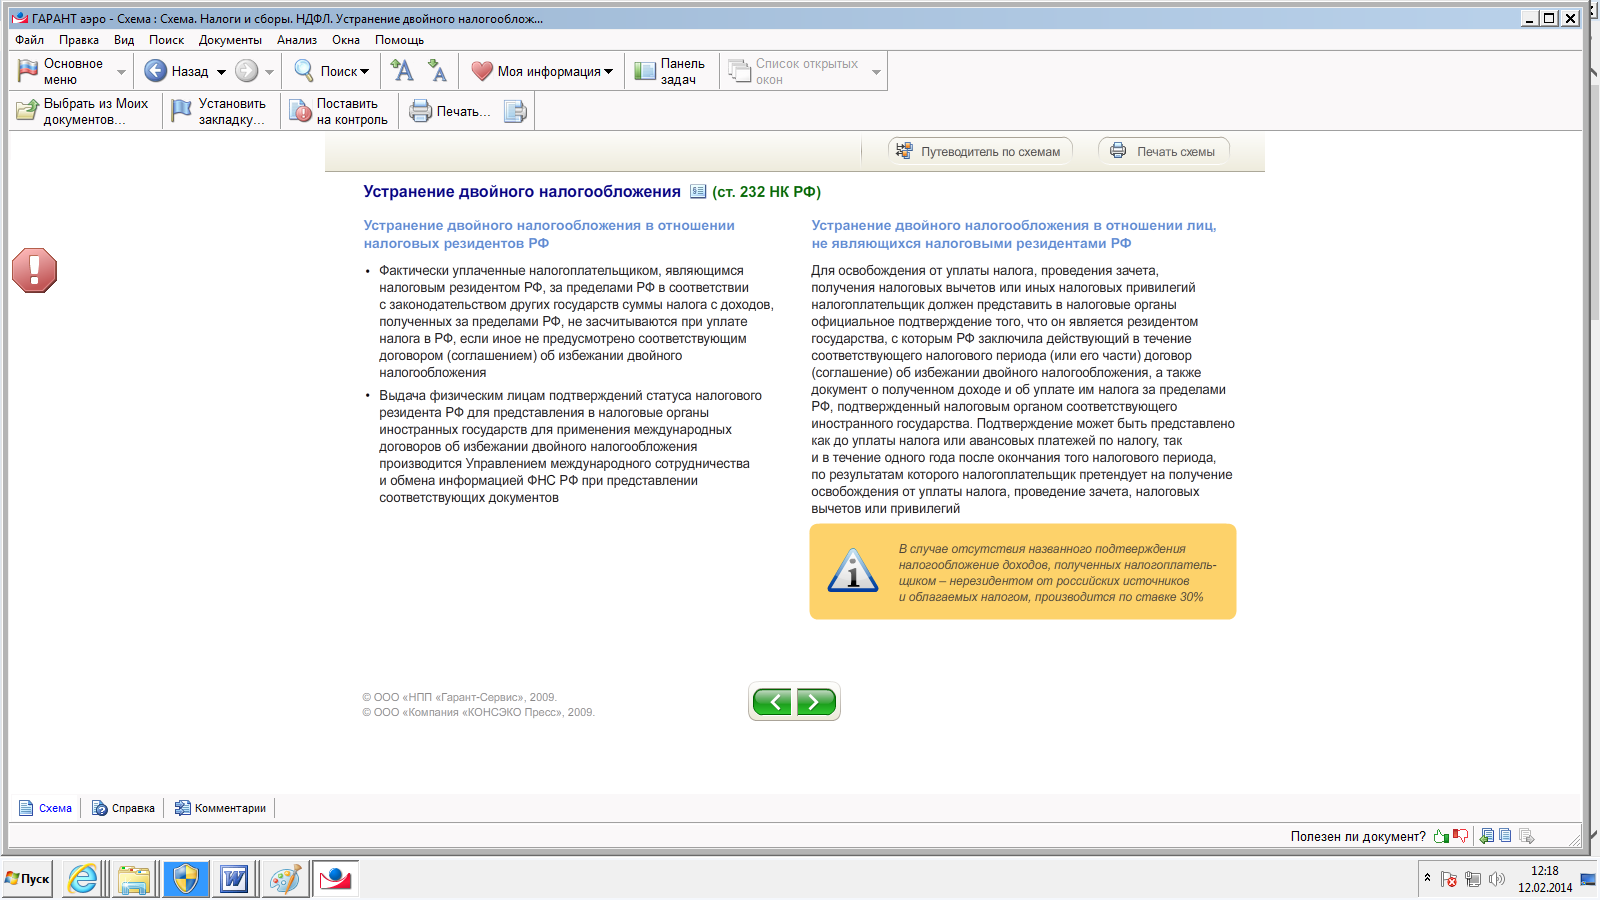Click the Печать схемы button

coord(1164,151)
